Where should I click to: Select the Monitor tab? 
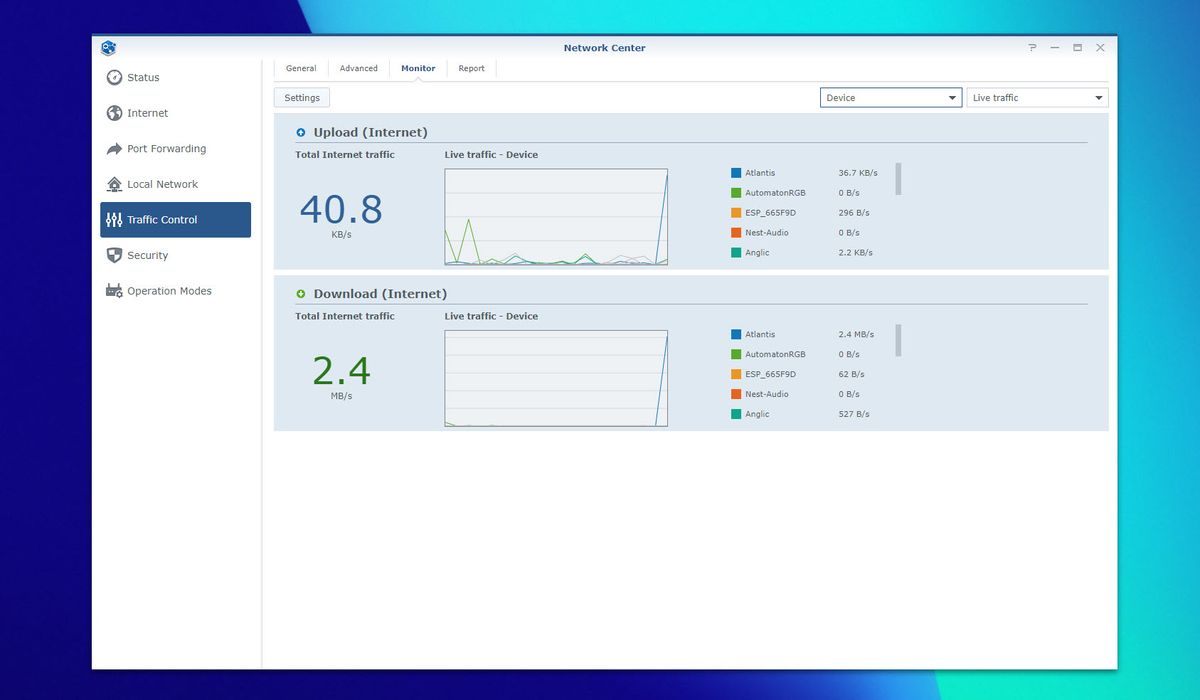(418, 69)
